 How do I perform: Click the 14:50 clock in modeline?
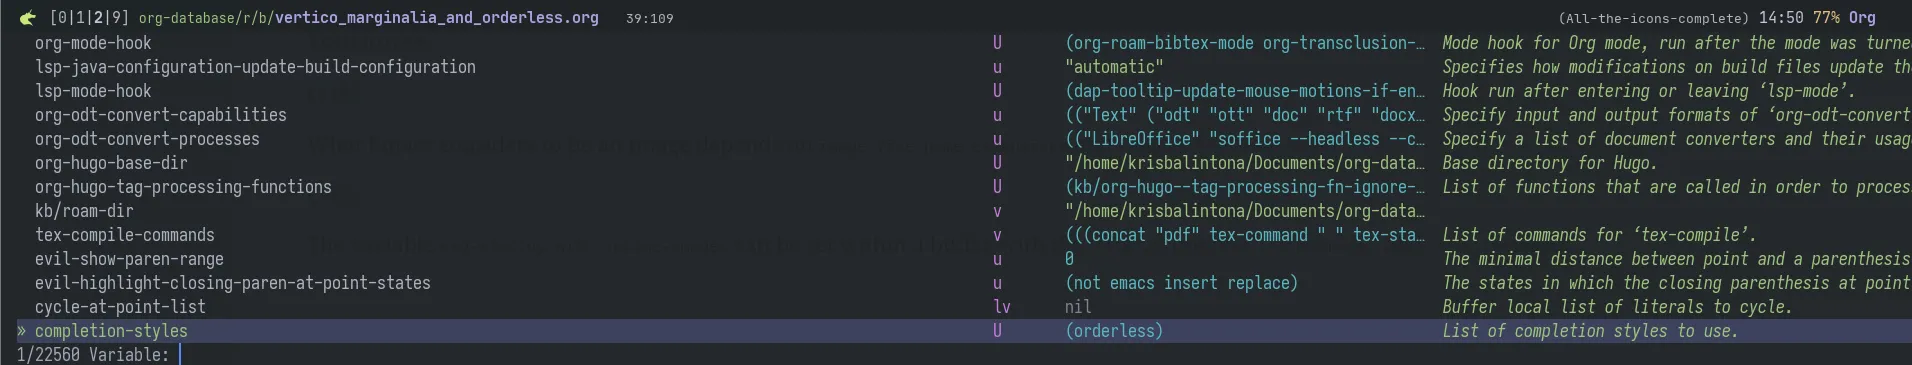pos(1781,18)
